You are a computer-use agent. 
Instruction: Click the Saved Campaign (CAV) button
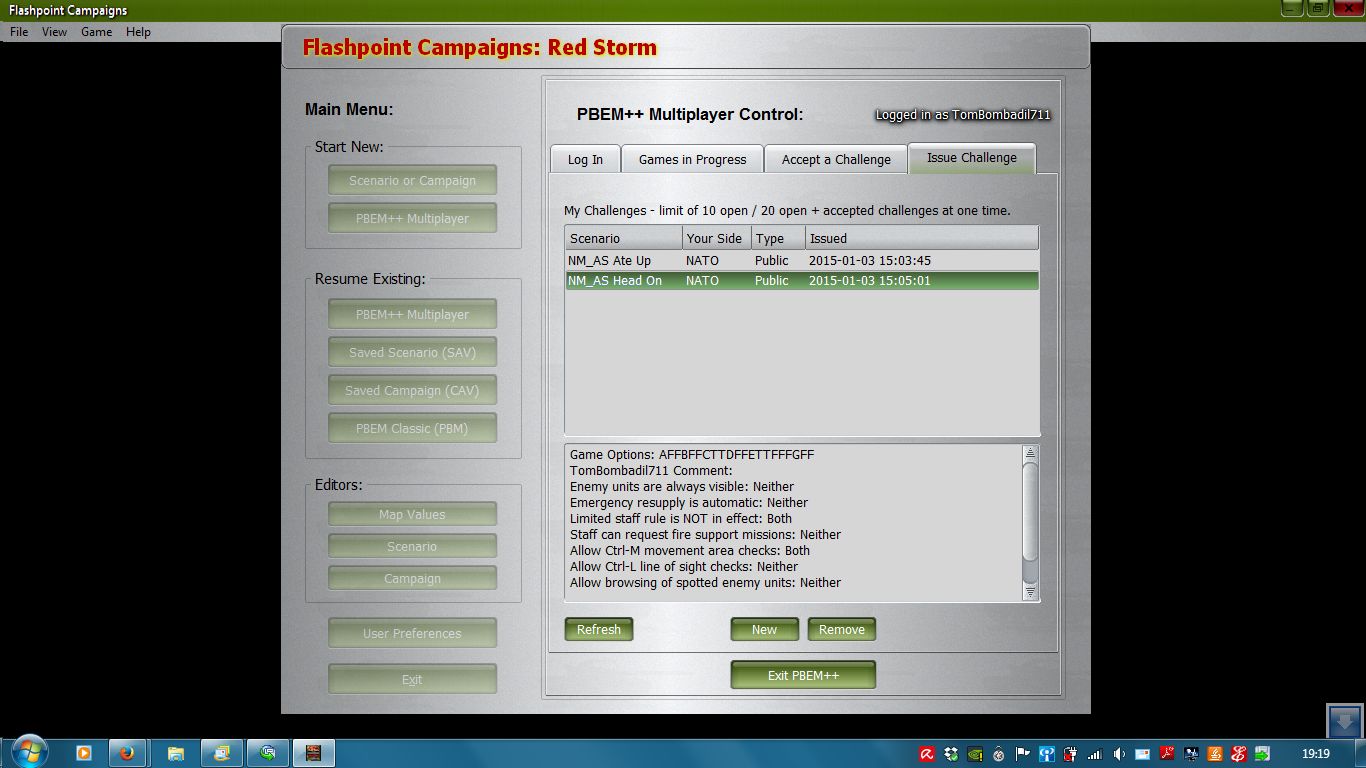pos(412,390)
